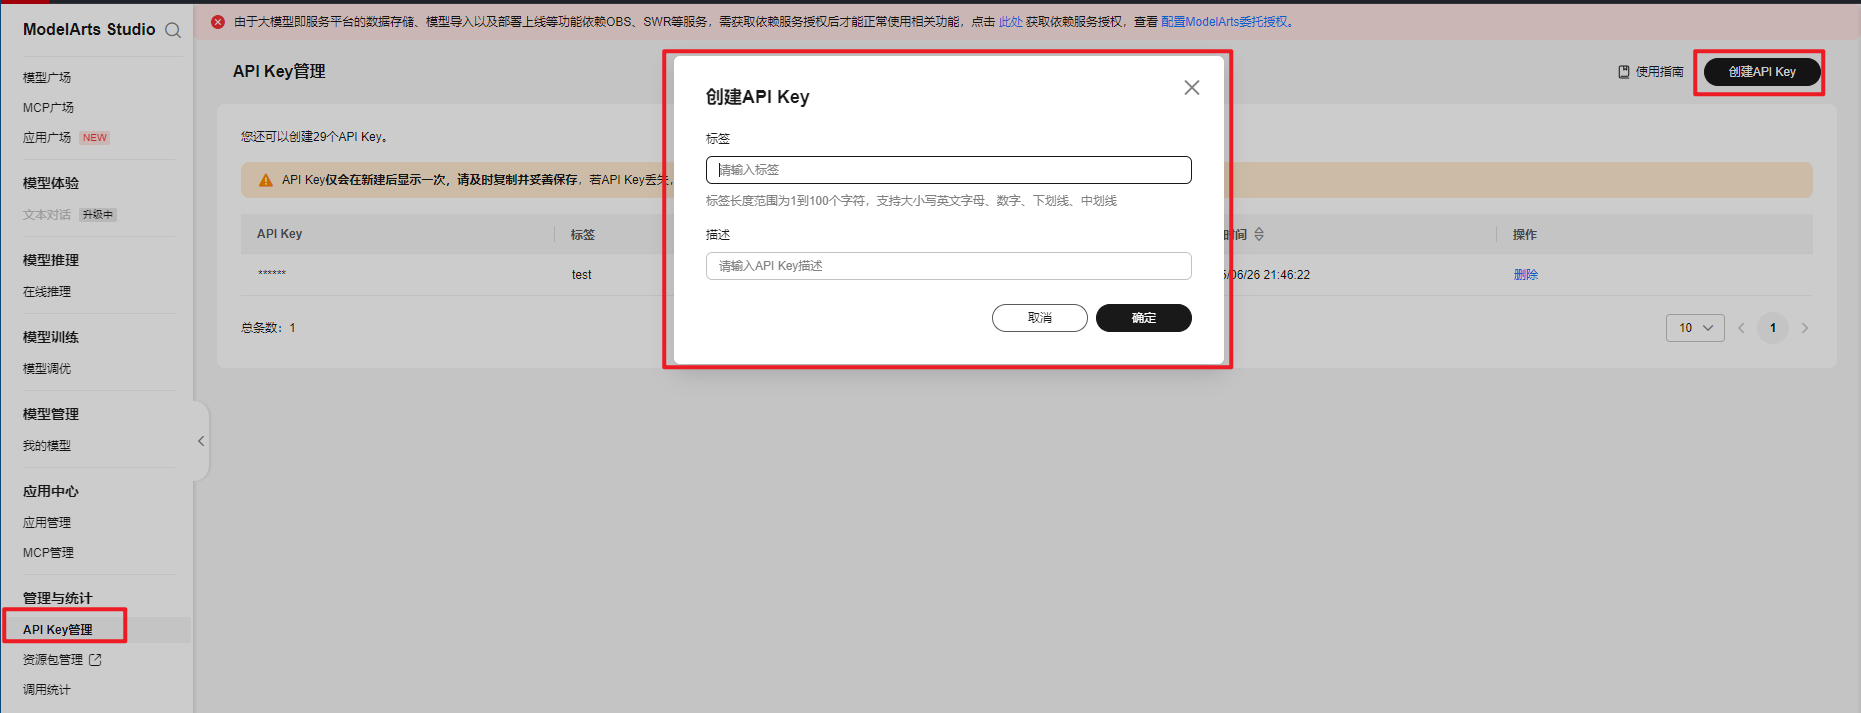Click the red error icon in the banner
Viewport: 1861px width, 713px height.
click(218, 22)
